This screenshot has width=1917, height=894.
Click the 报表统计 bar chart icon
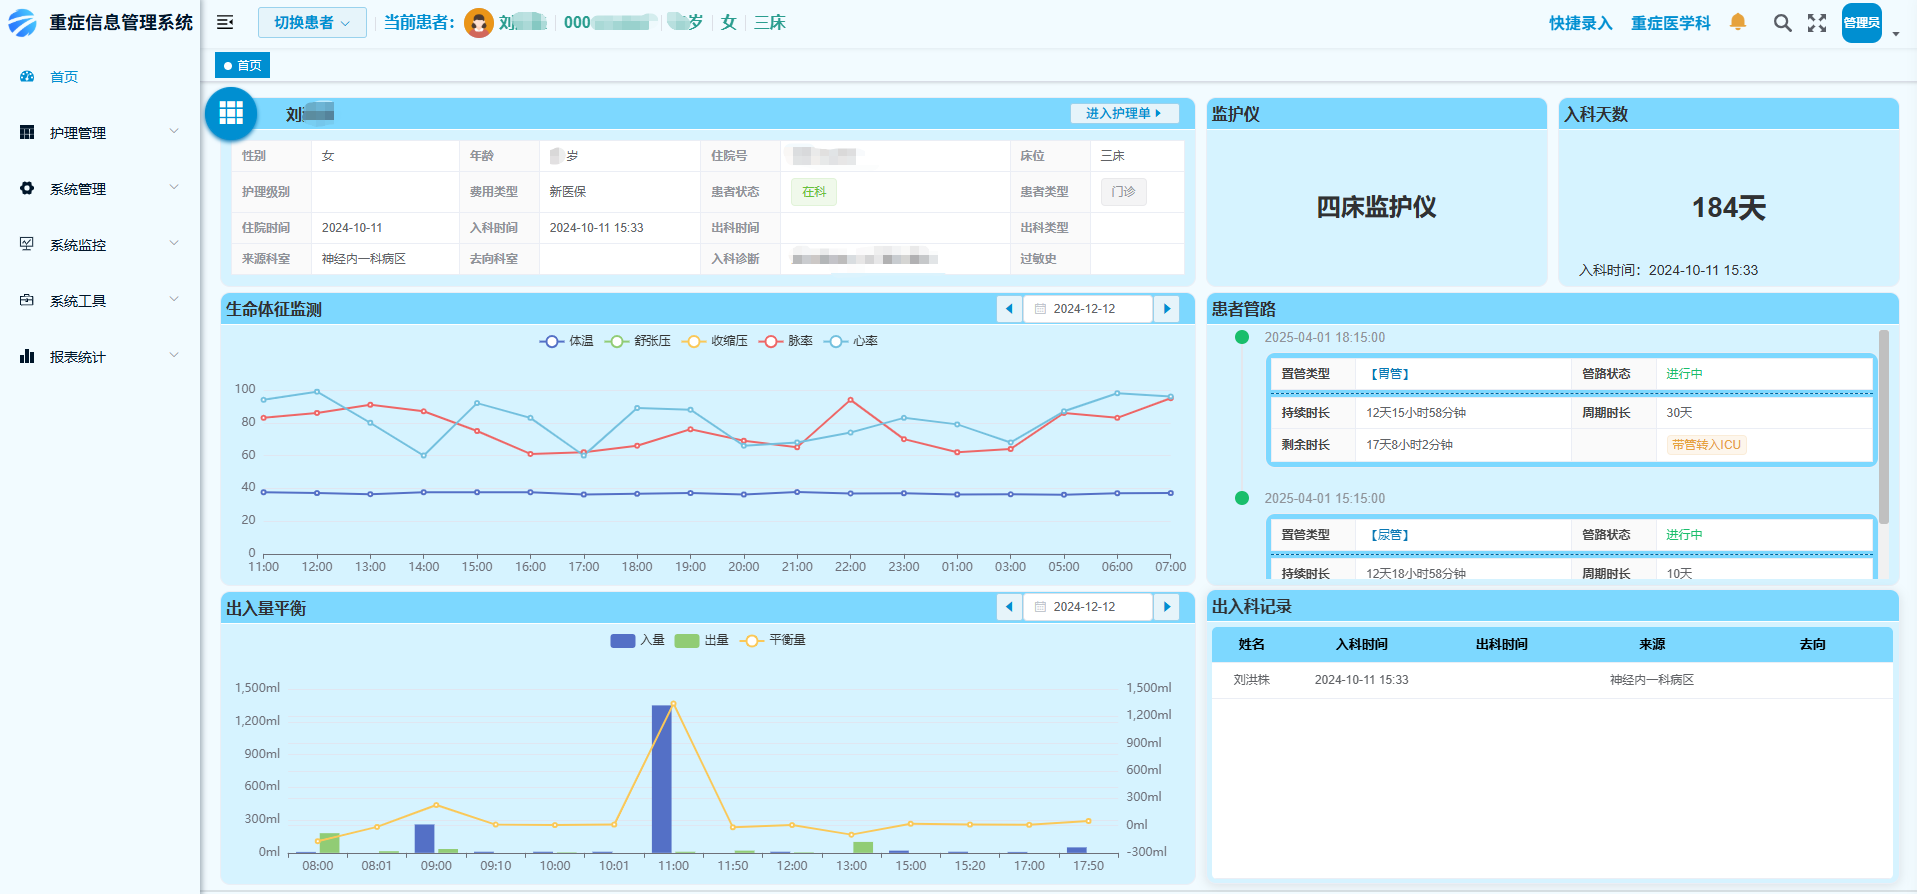27,356
